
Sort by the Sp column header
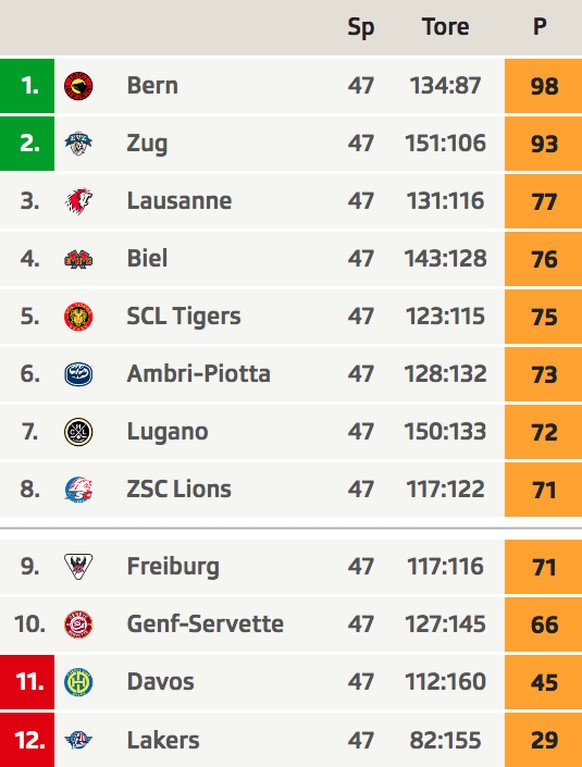click(361, 28)
